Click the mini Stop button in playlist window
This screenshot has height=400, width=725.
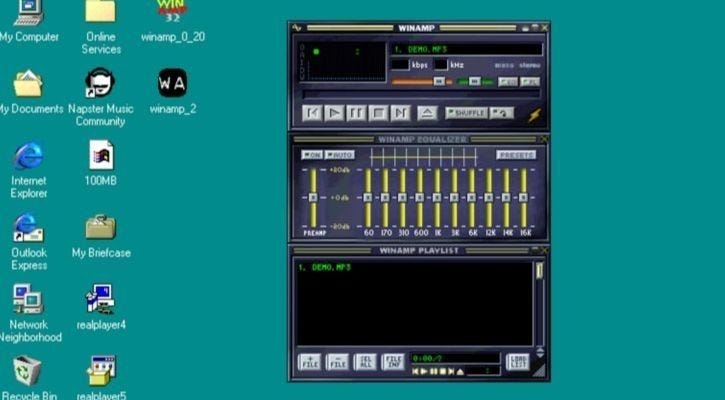point(443,371)
